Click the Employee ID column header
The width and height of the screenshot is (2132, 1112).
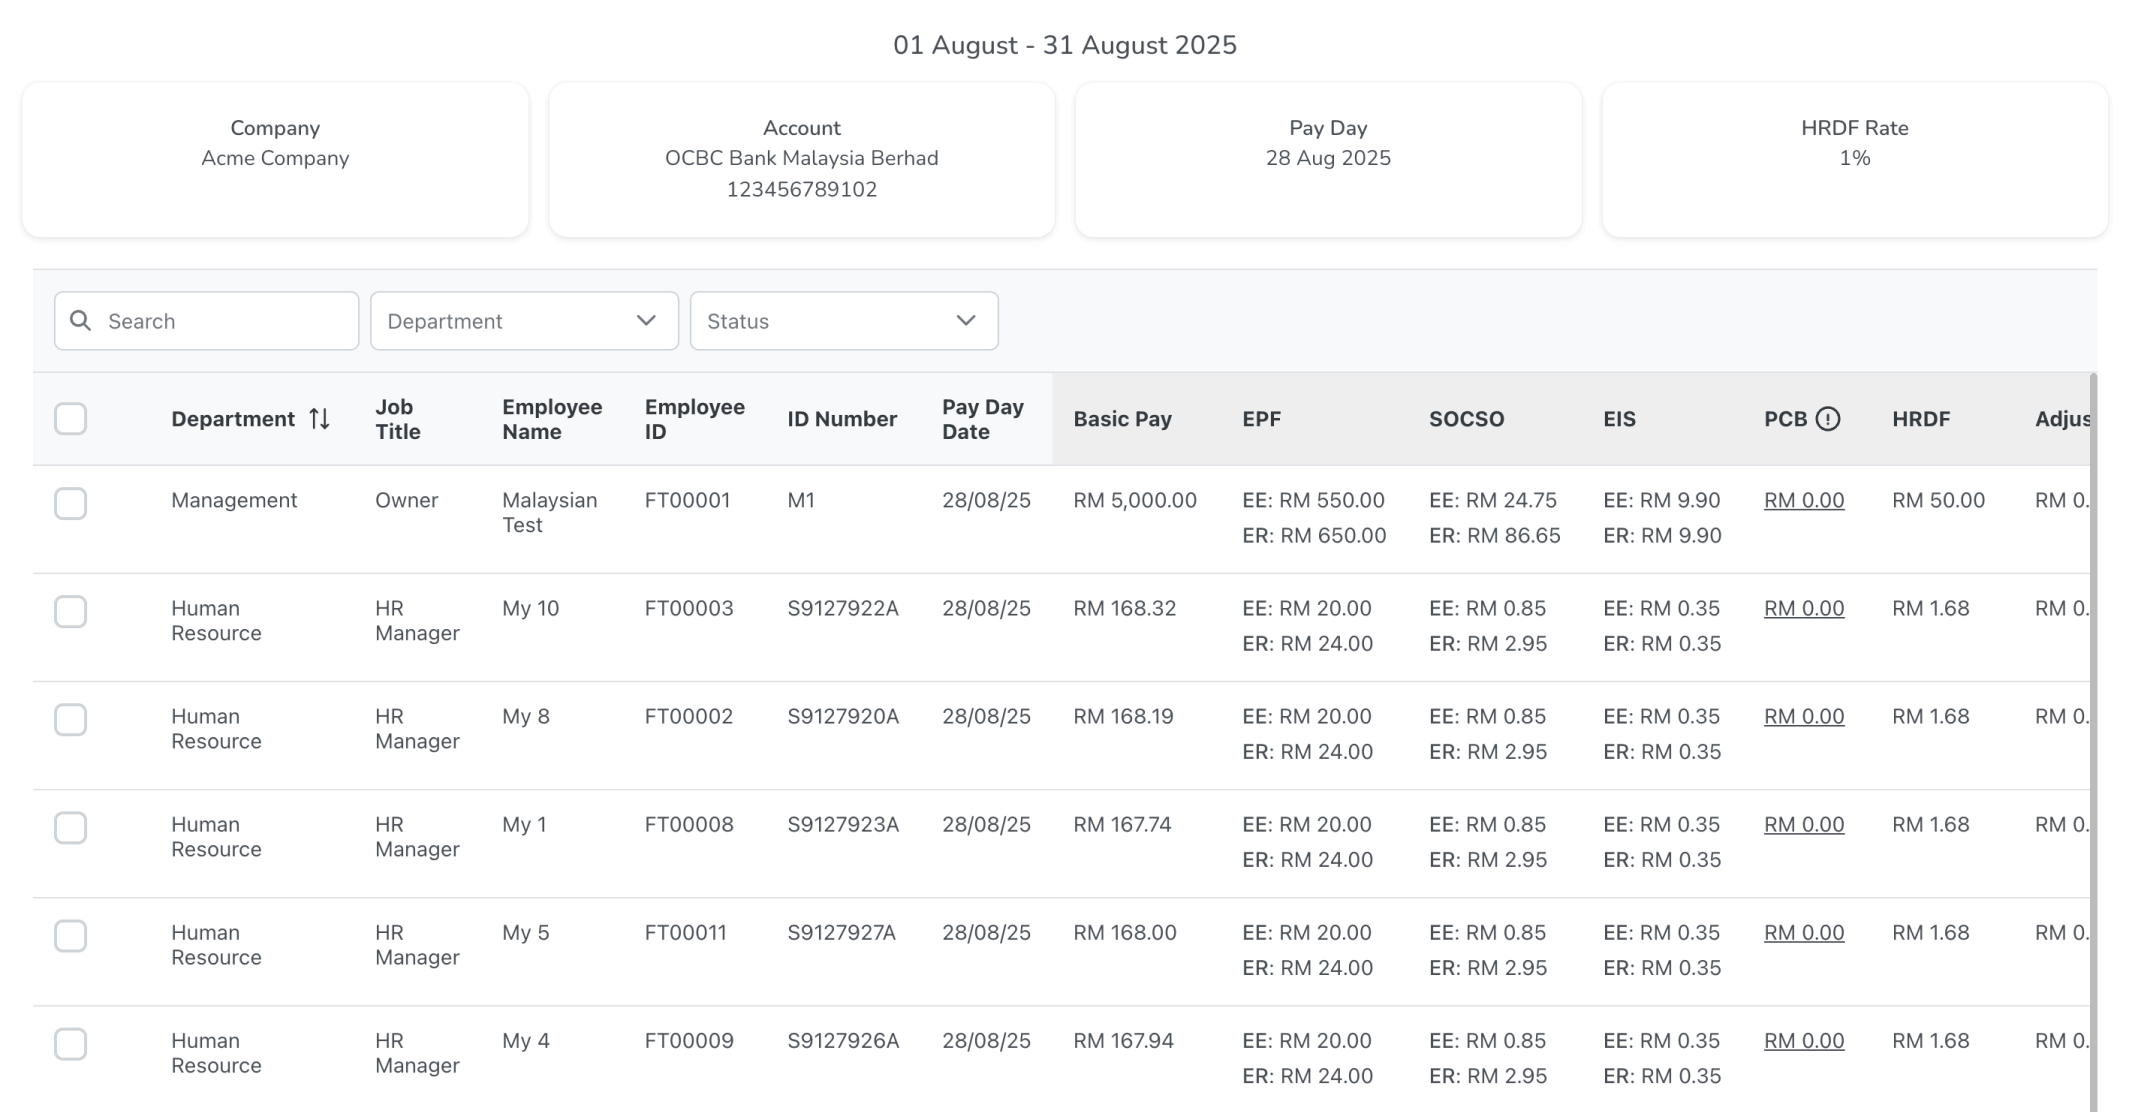tap(694, 419)
